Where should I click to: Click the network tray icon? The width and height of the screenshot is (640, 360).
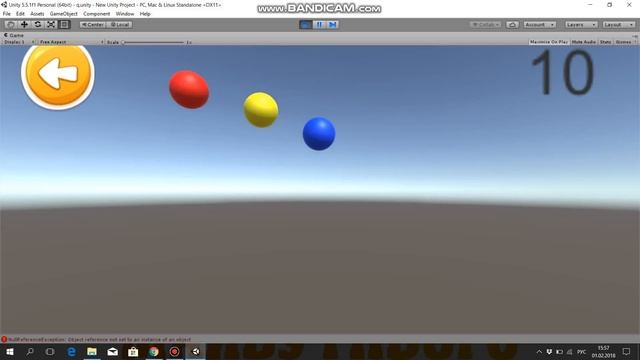570,352
